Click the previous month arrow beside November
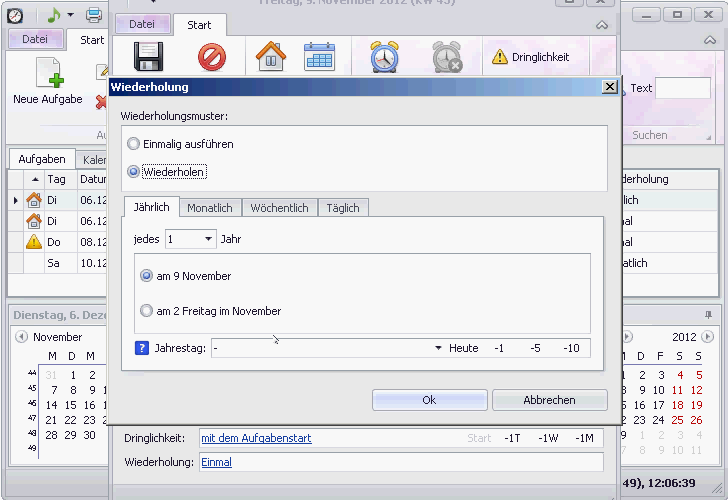This screenshot has width=728, height=500. coord(21,337)
